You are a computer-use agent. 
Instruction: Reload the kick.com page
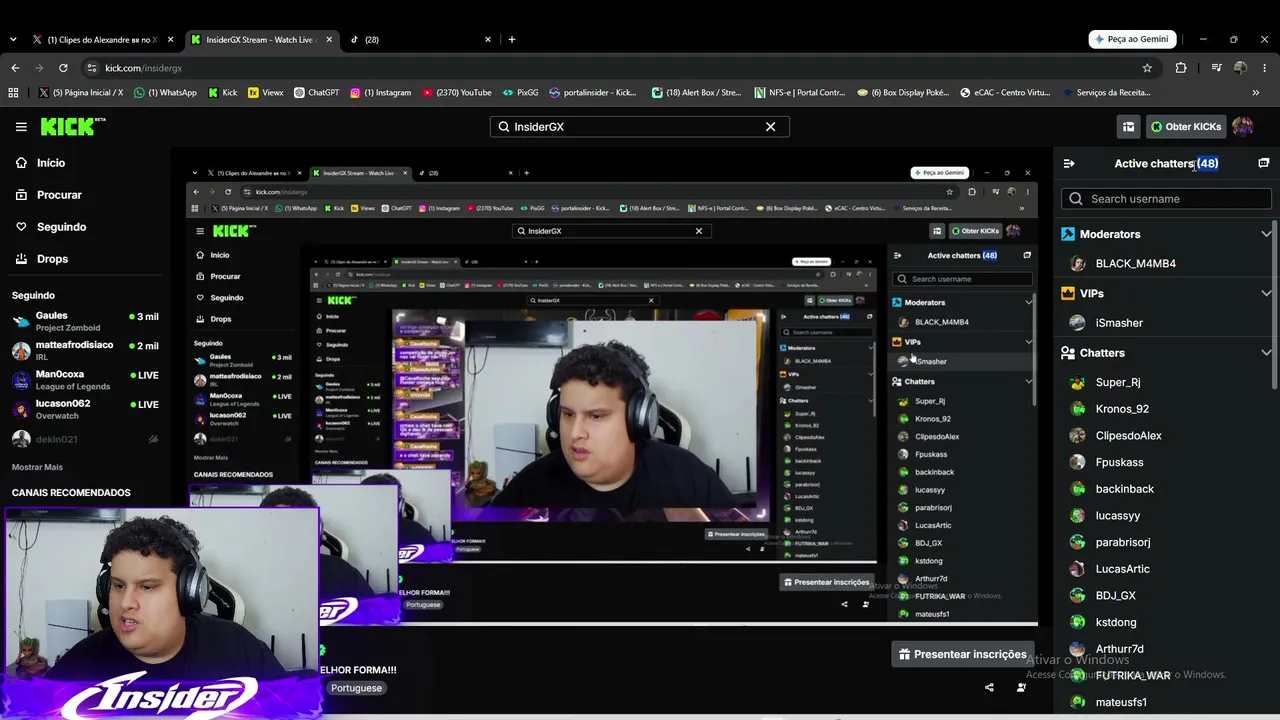click(63, 68)
